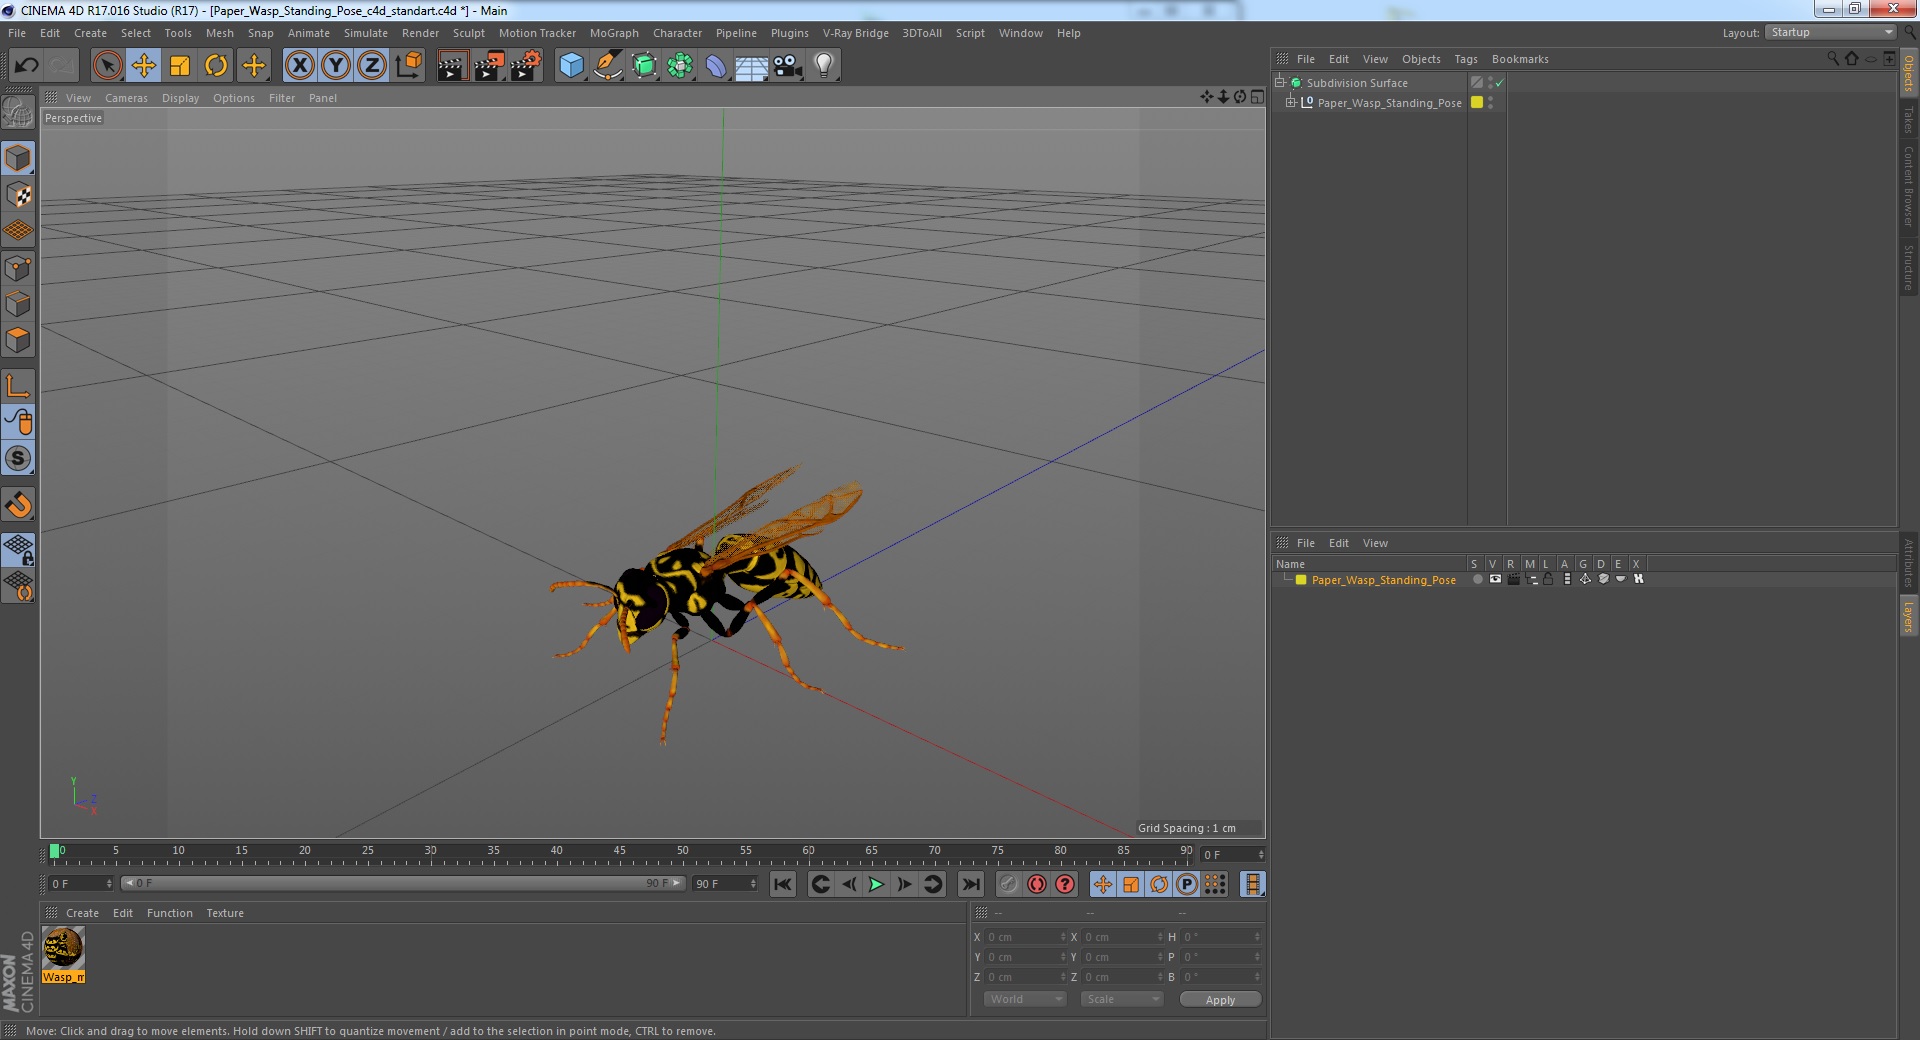Open the Layout Startup dropdown
The image size is (1920, 1040).
[1830, 32]
